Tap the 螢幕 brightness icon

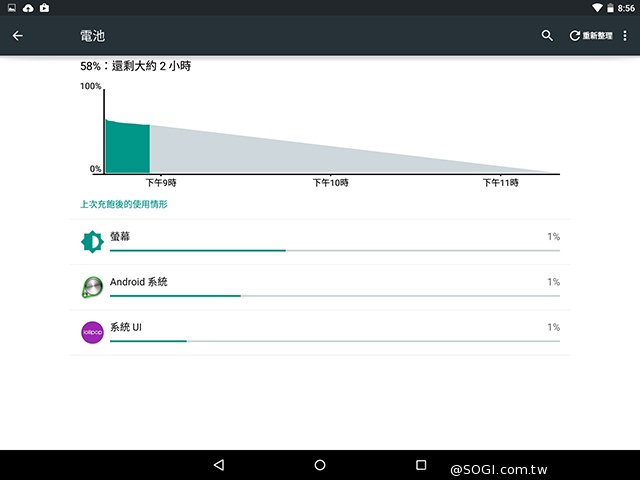click(x=92, y=242)
